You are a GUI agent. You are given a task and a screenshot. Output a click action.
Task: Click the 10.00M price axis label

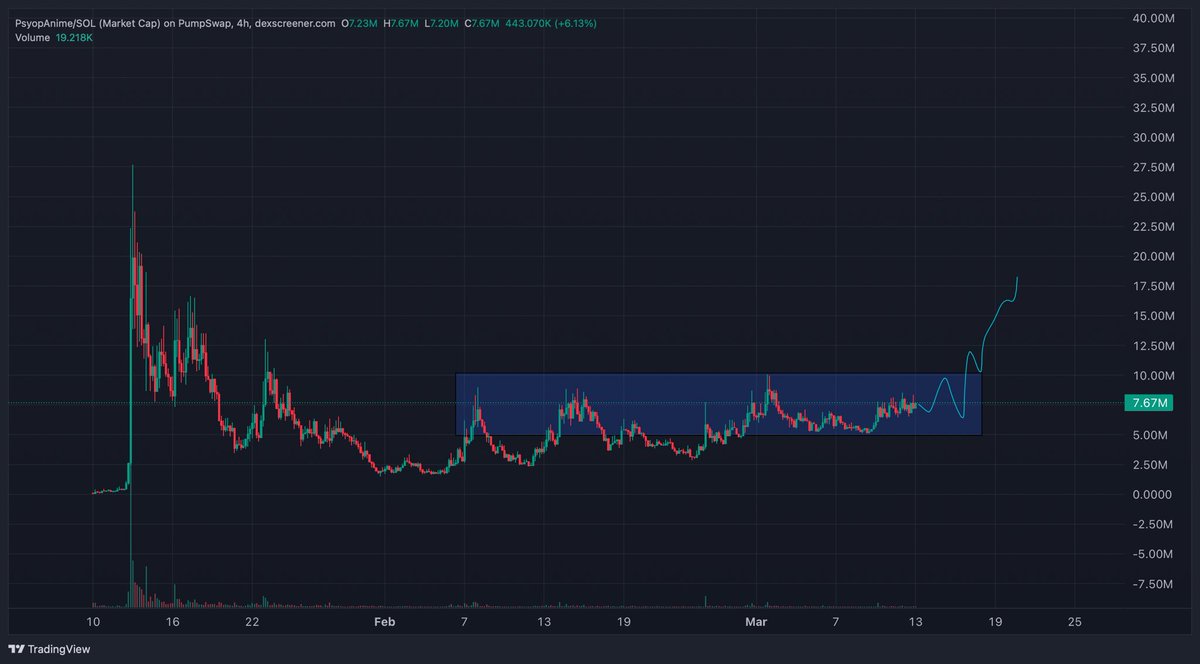coord(1153,376)
